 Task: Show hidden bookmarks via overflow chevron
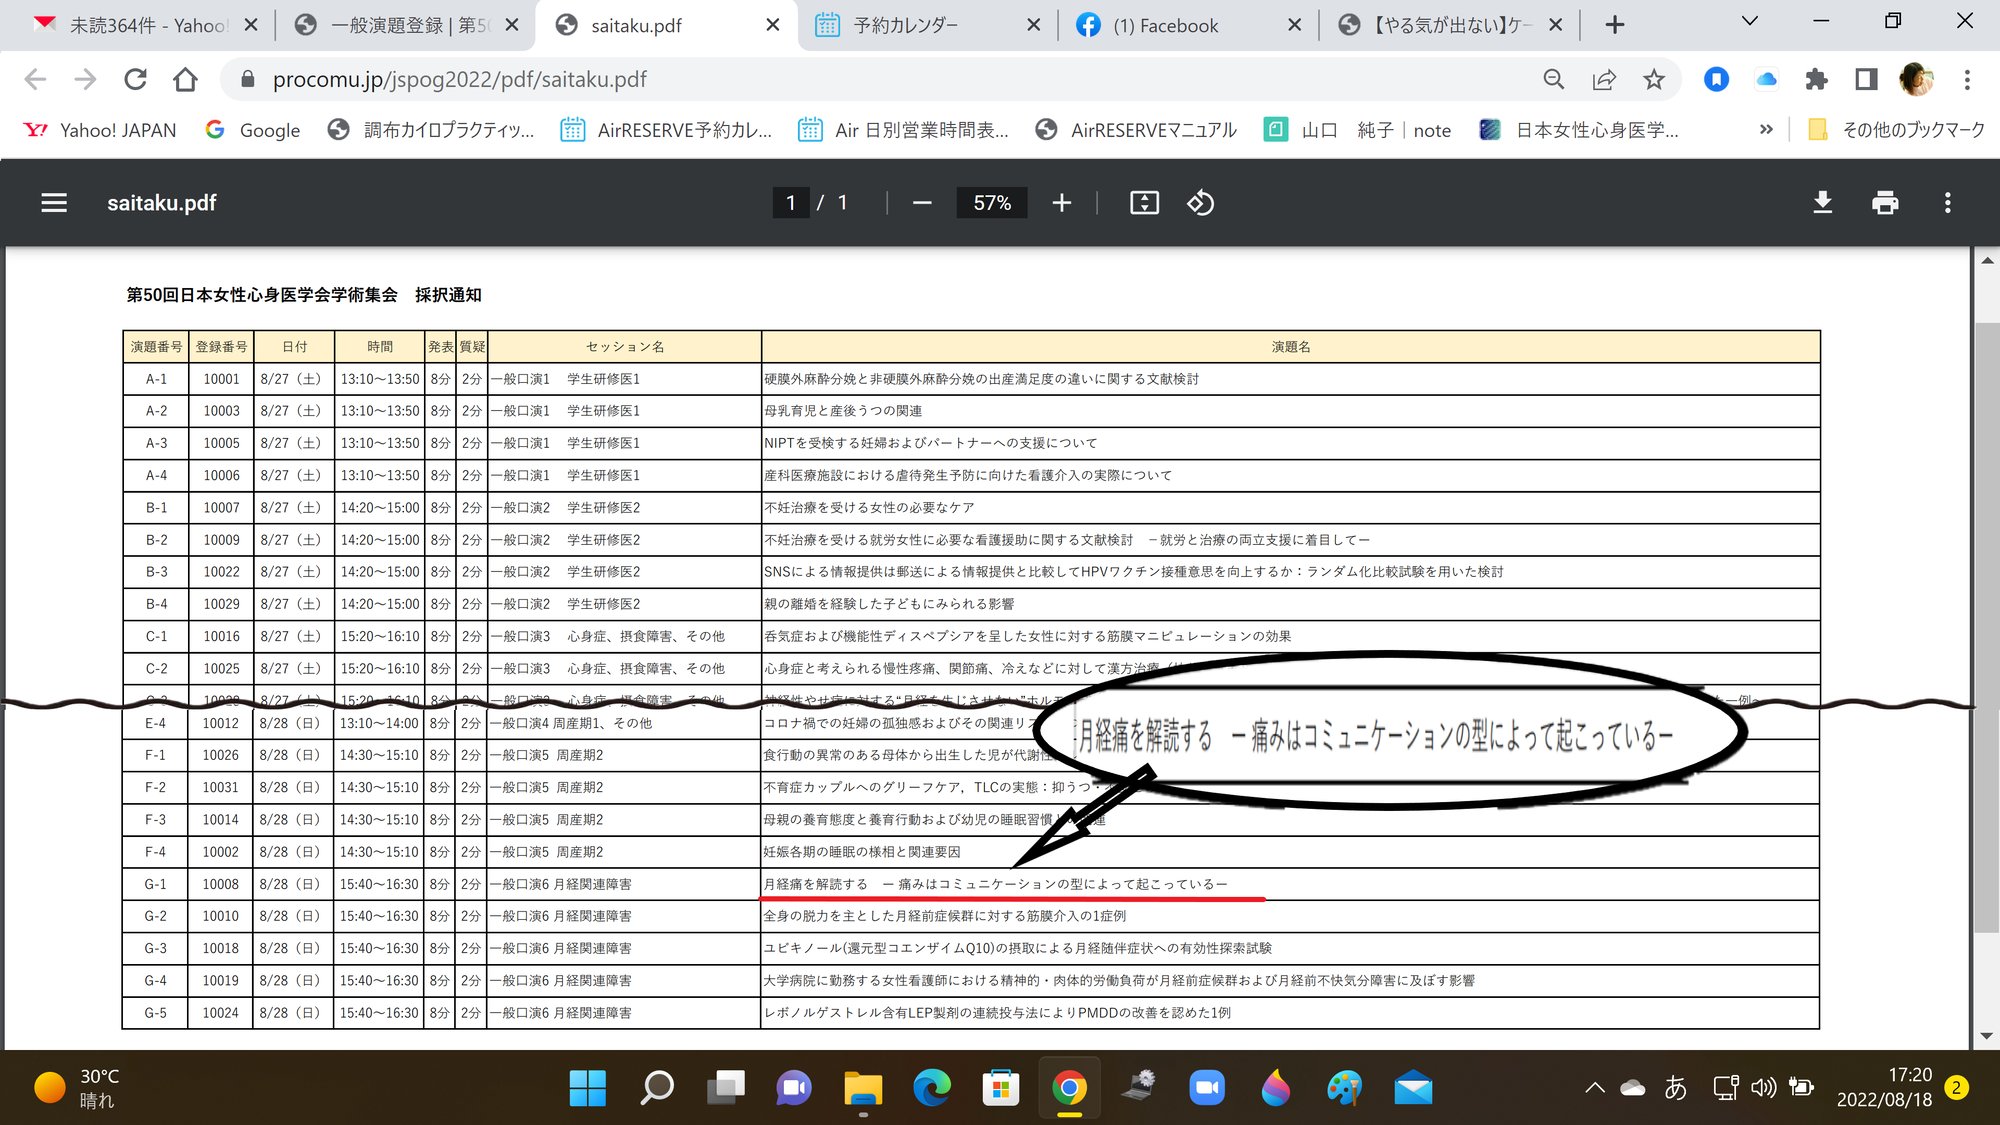tap(1765, 130)
